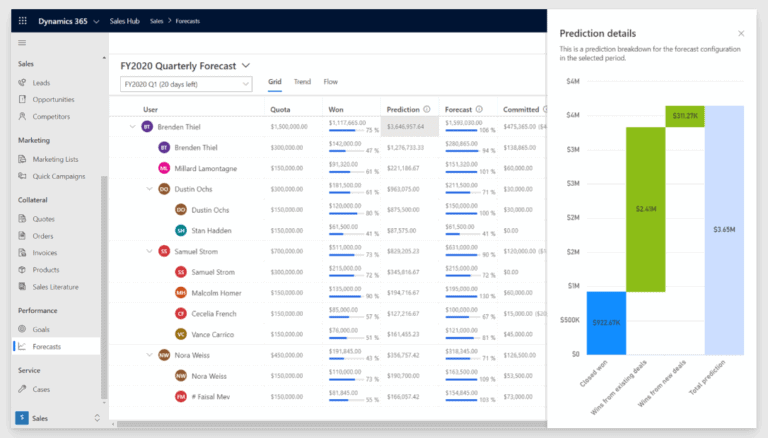Open Leads in the Sales section

tap(41, 82)
